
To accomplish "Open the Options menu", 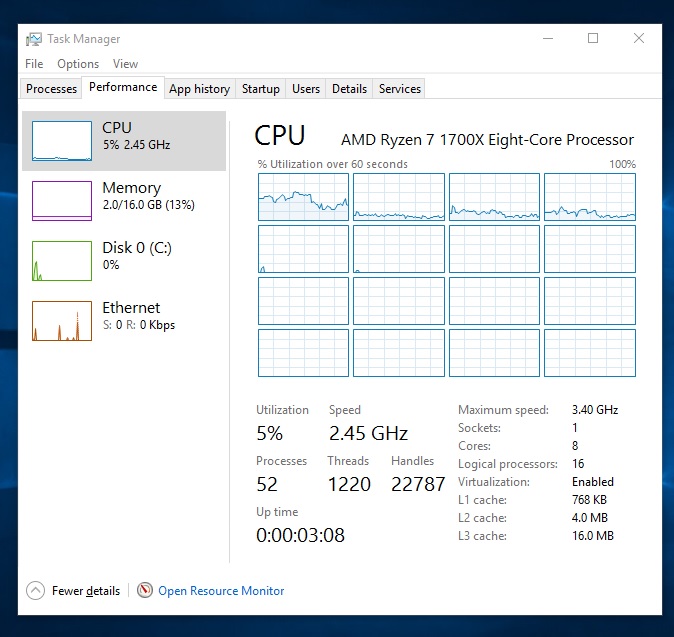I will coord(78,64).
